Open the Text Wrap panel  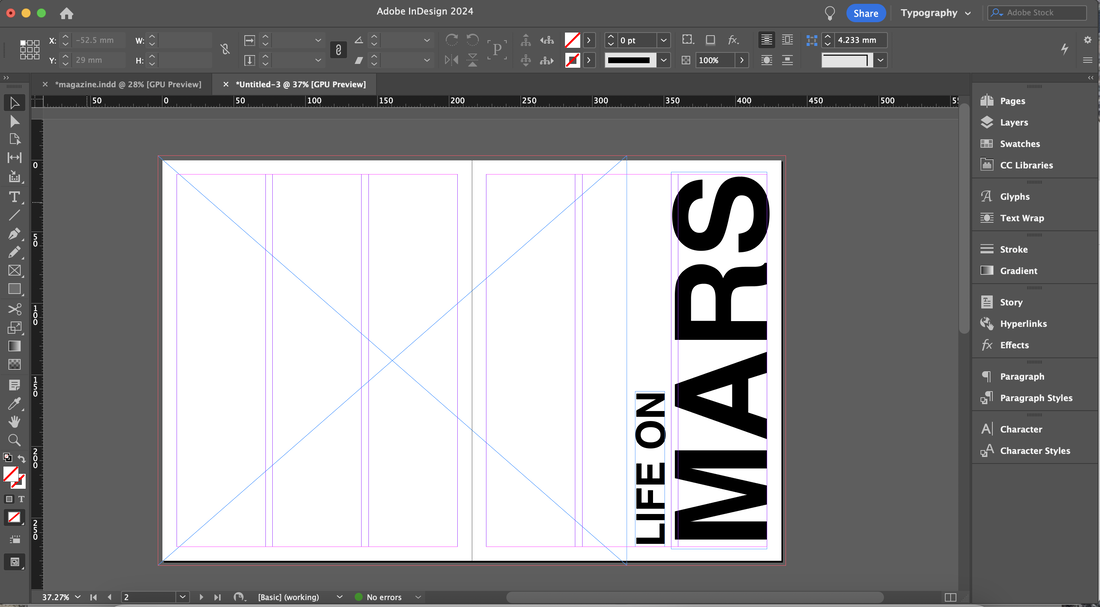point(1021,218)
